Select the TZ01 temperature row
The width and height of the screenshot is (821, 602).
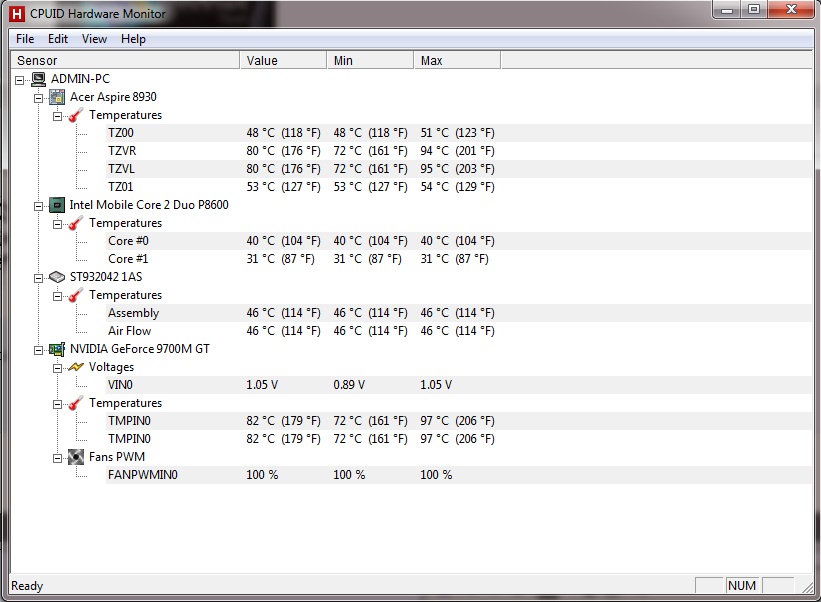tap(459, 187)
